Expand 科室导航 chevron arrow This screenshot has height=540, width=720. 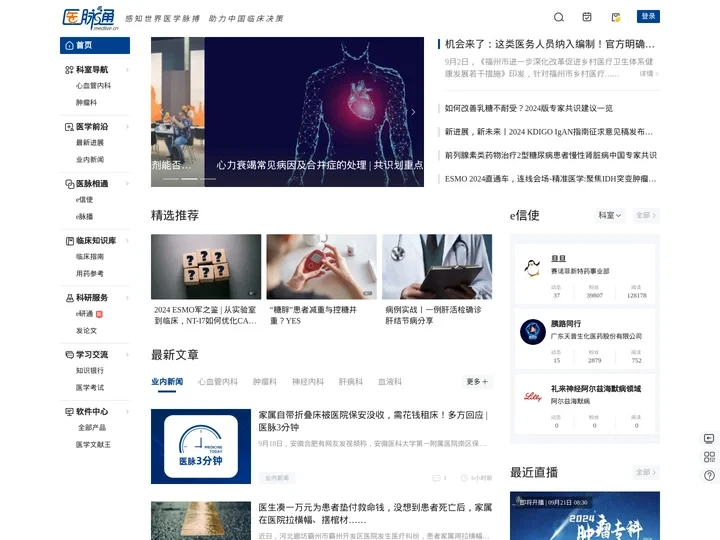[127, 70]
